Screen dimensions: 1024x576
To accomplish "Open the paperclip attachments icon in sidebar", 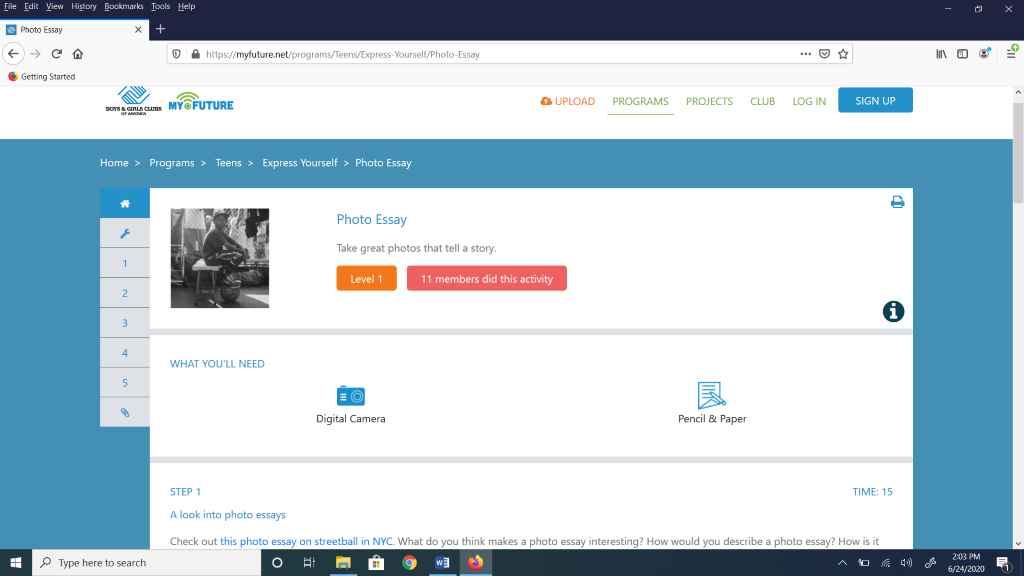I will [x=125, y=412].
